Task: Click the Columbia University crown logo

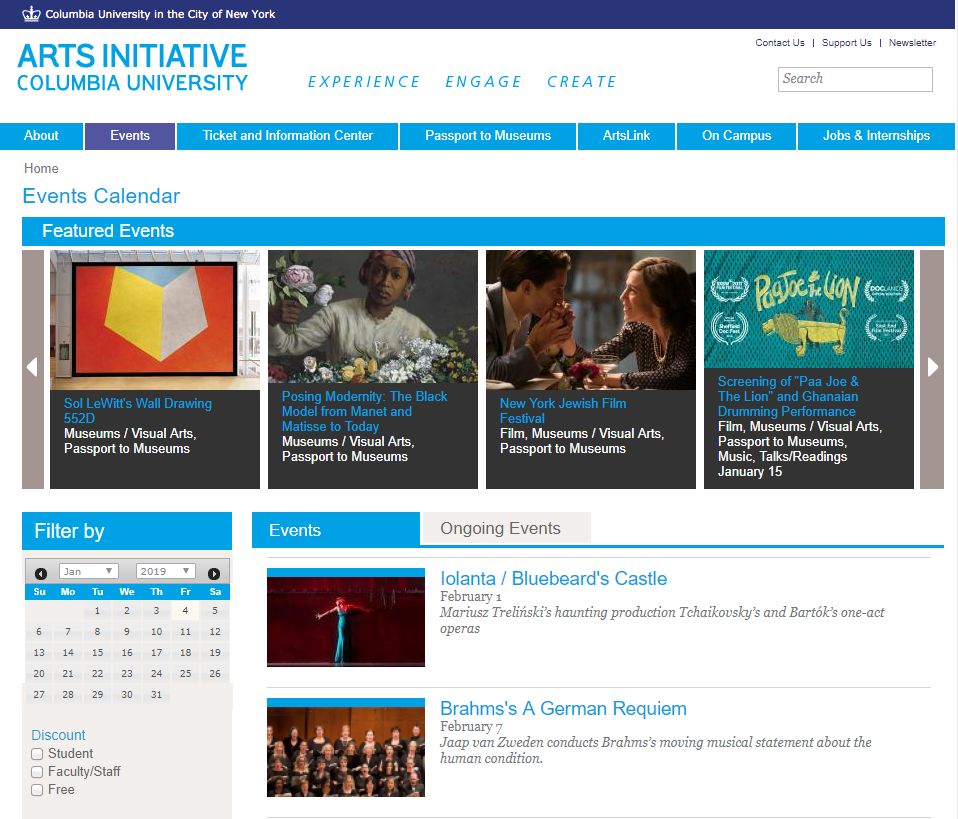Action: click(31, 13)
